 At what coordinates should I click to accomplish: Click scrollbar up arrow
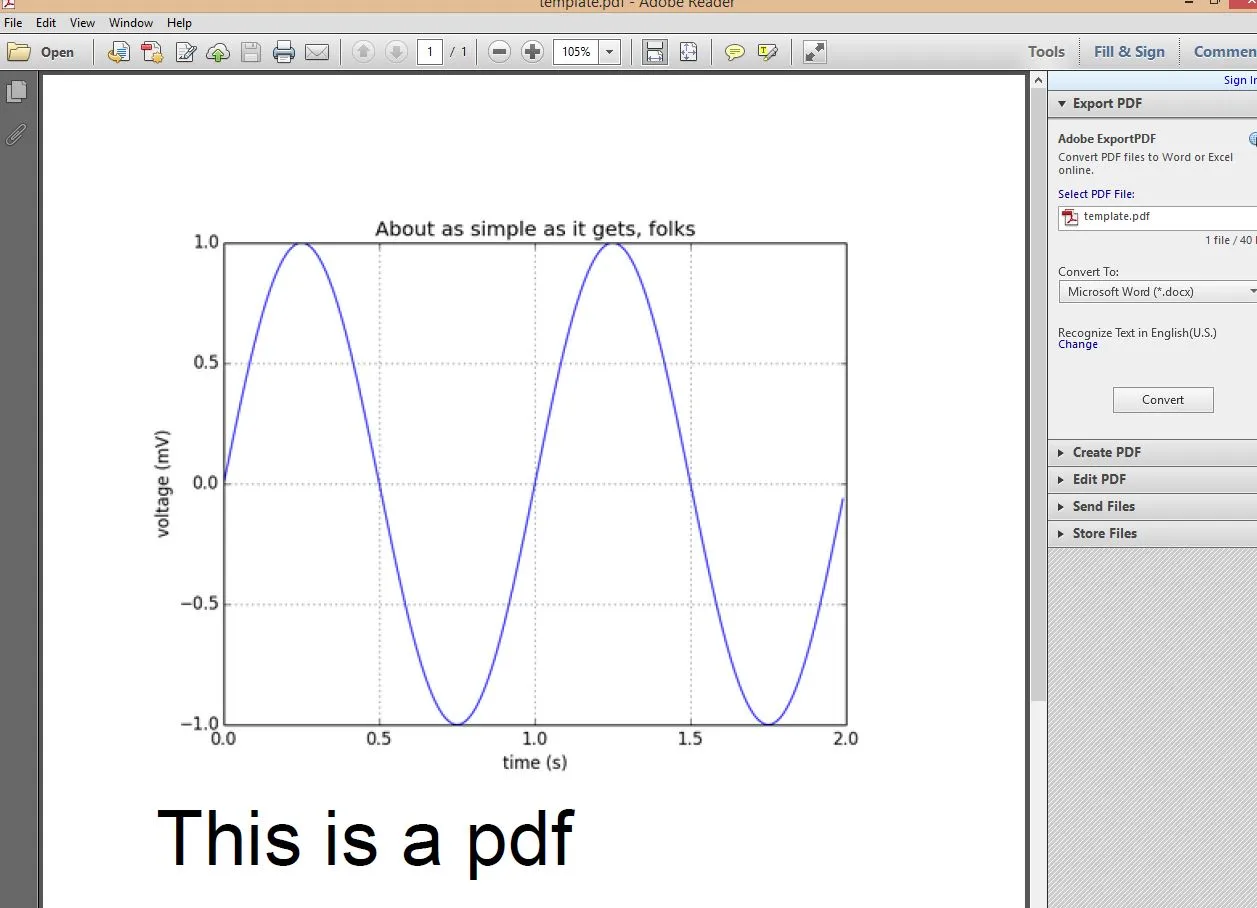[x=1038, y=80]
